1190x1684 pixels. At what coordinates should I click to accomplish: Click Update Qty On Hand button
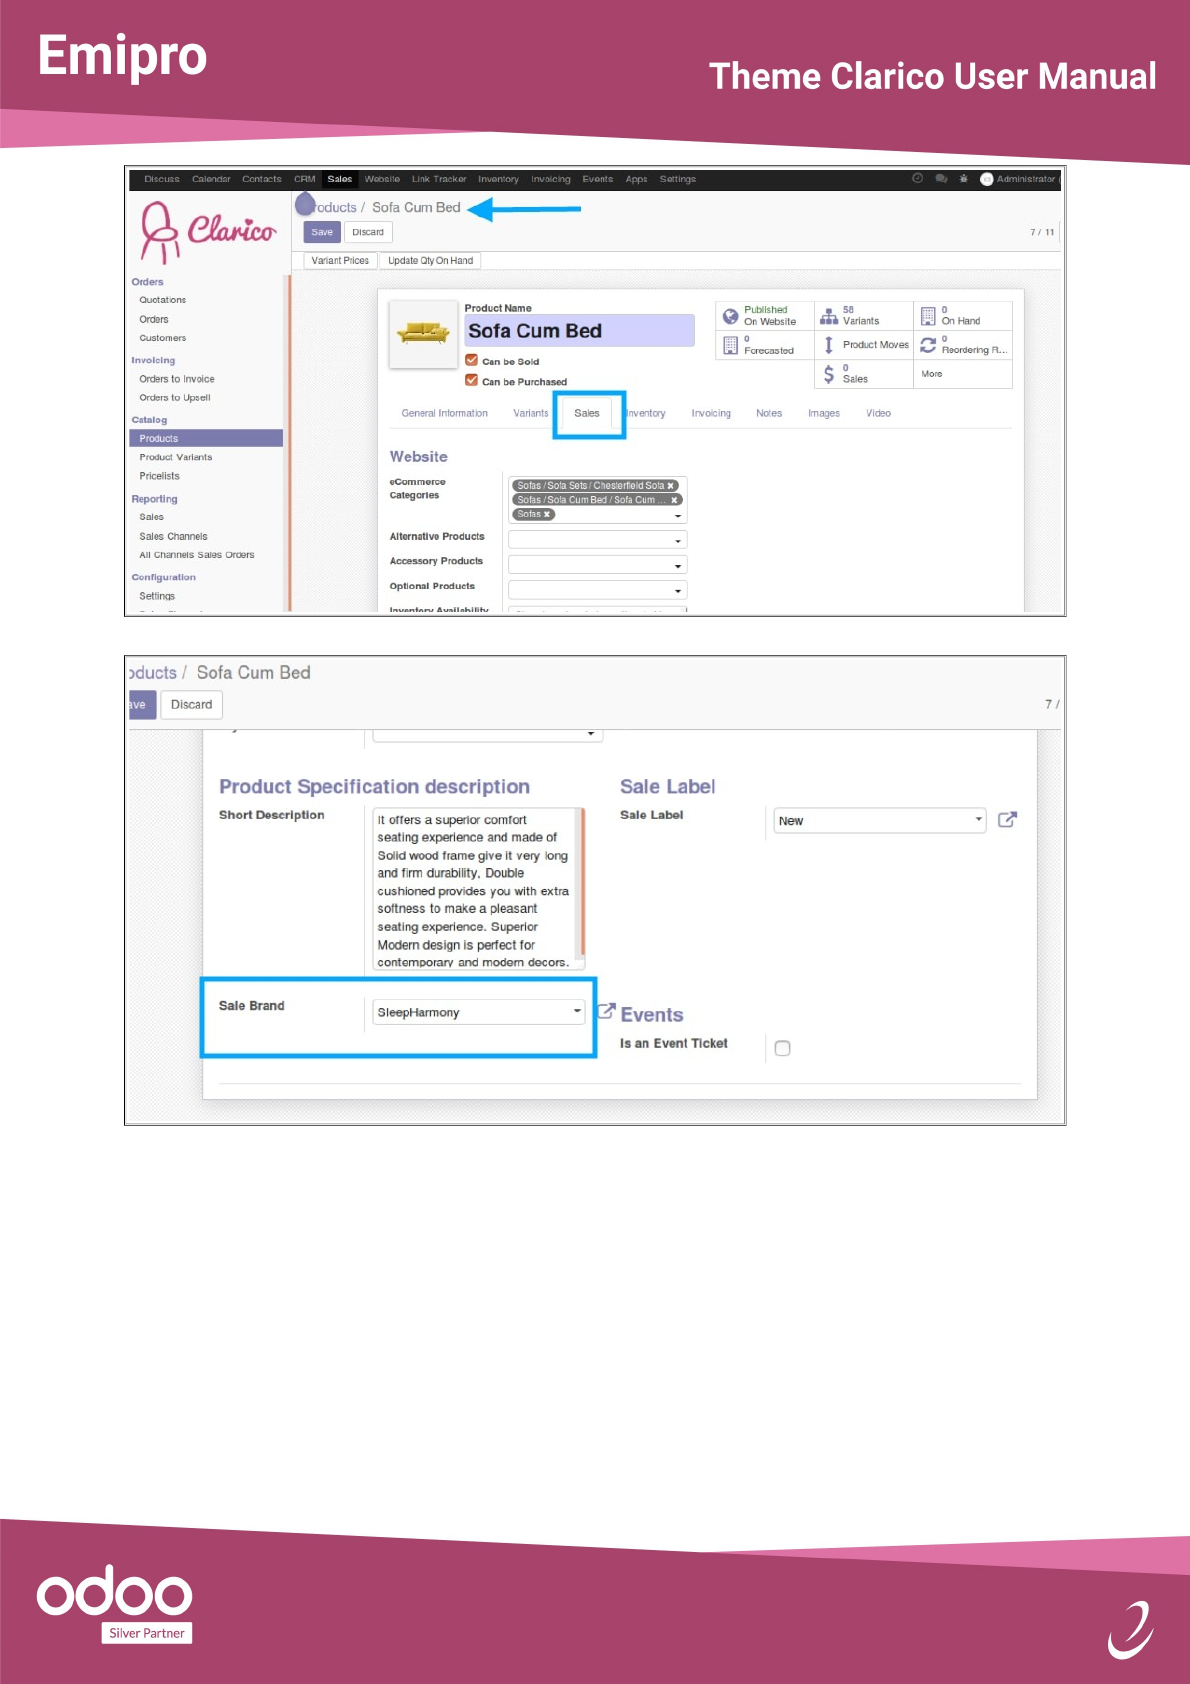430,261
